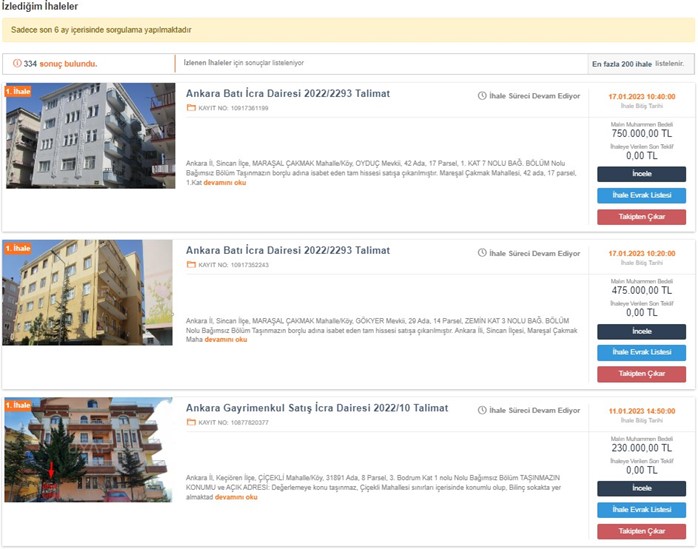Open the Ankara Gayrimenkul Satış İcra Dairesi 2022/10 title
The height and width of the screenshot is (549, 698).
pos(317,408)
